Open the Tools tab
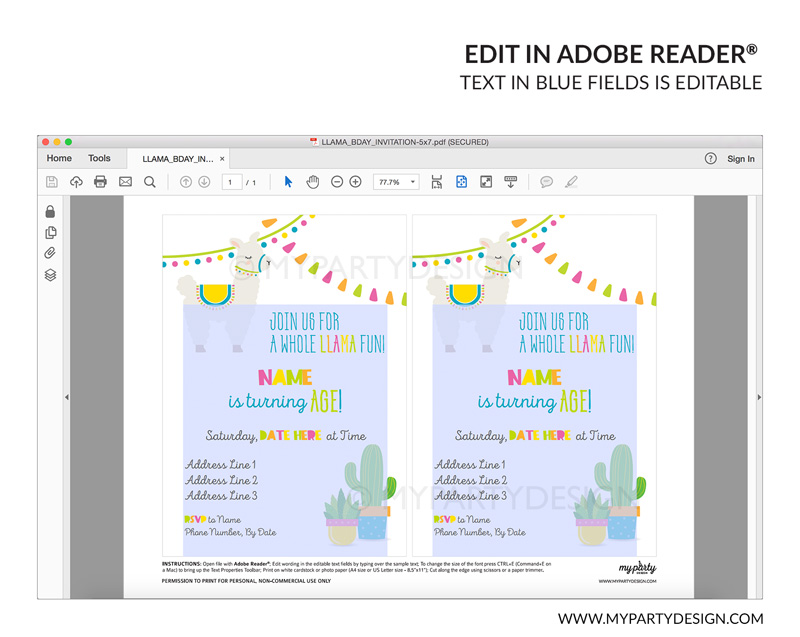 (x=99, y=158)
